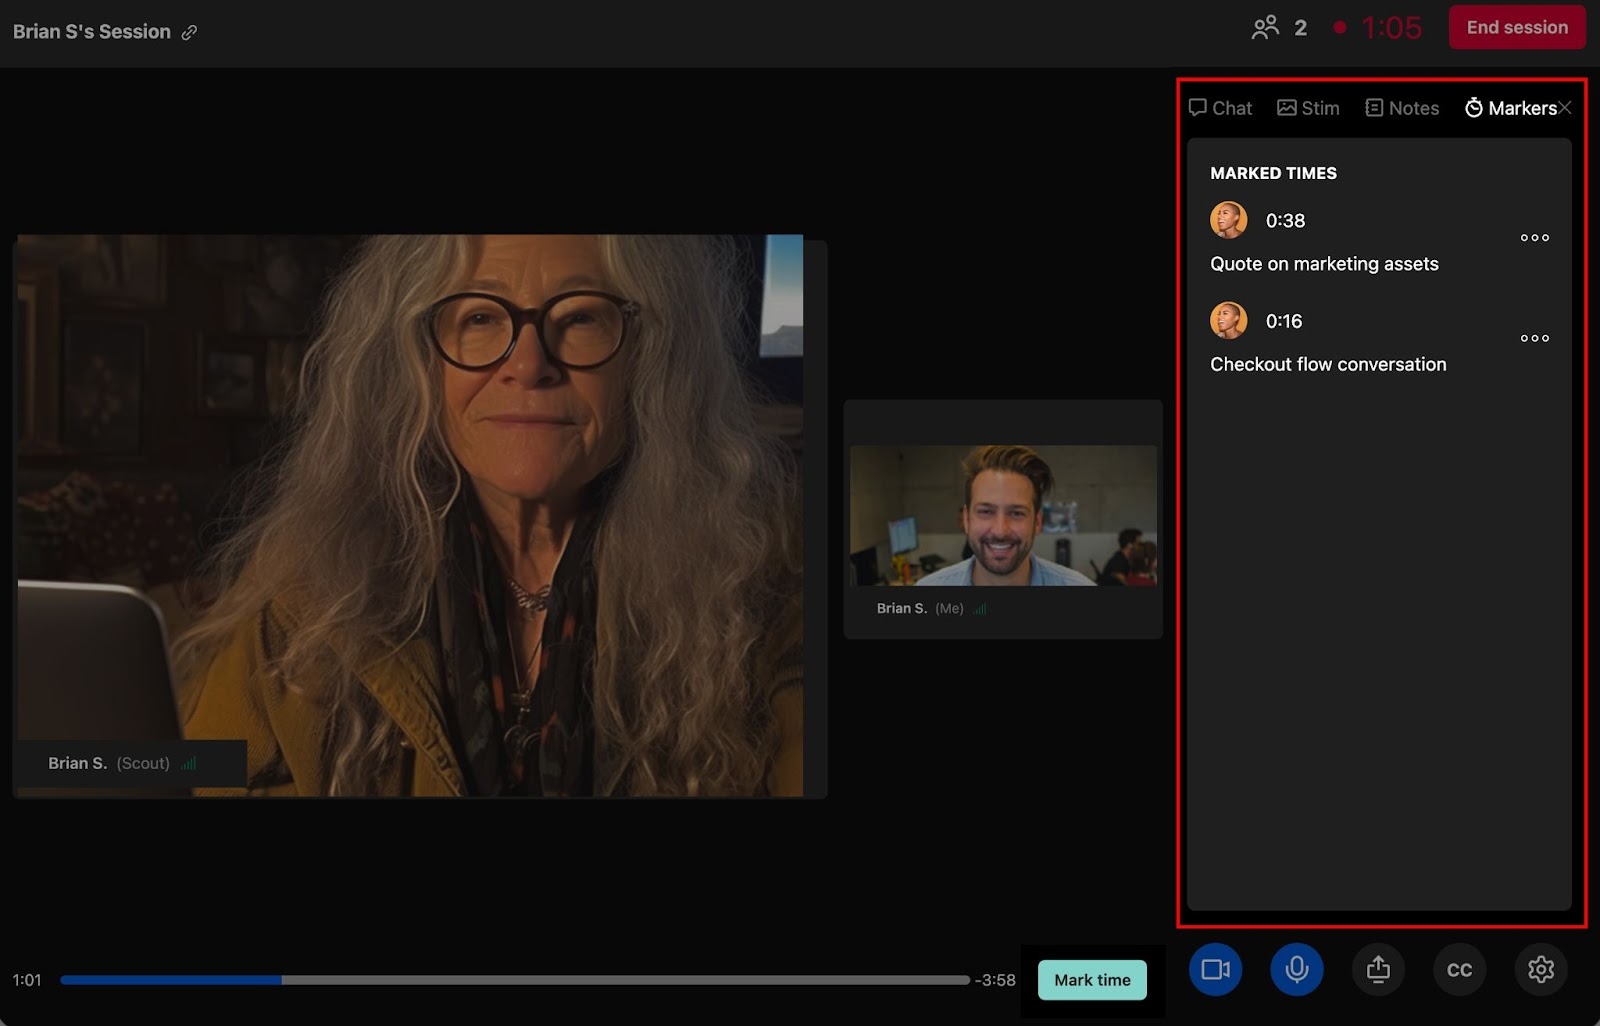This screenshot has height=1026, width=1600.
Task: Switch to the Chat tab
Action: pos(1220,108)
